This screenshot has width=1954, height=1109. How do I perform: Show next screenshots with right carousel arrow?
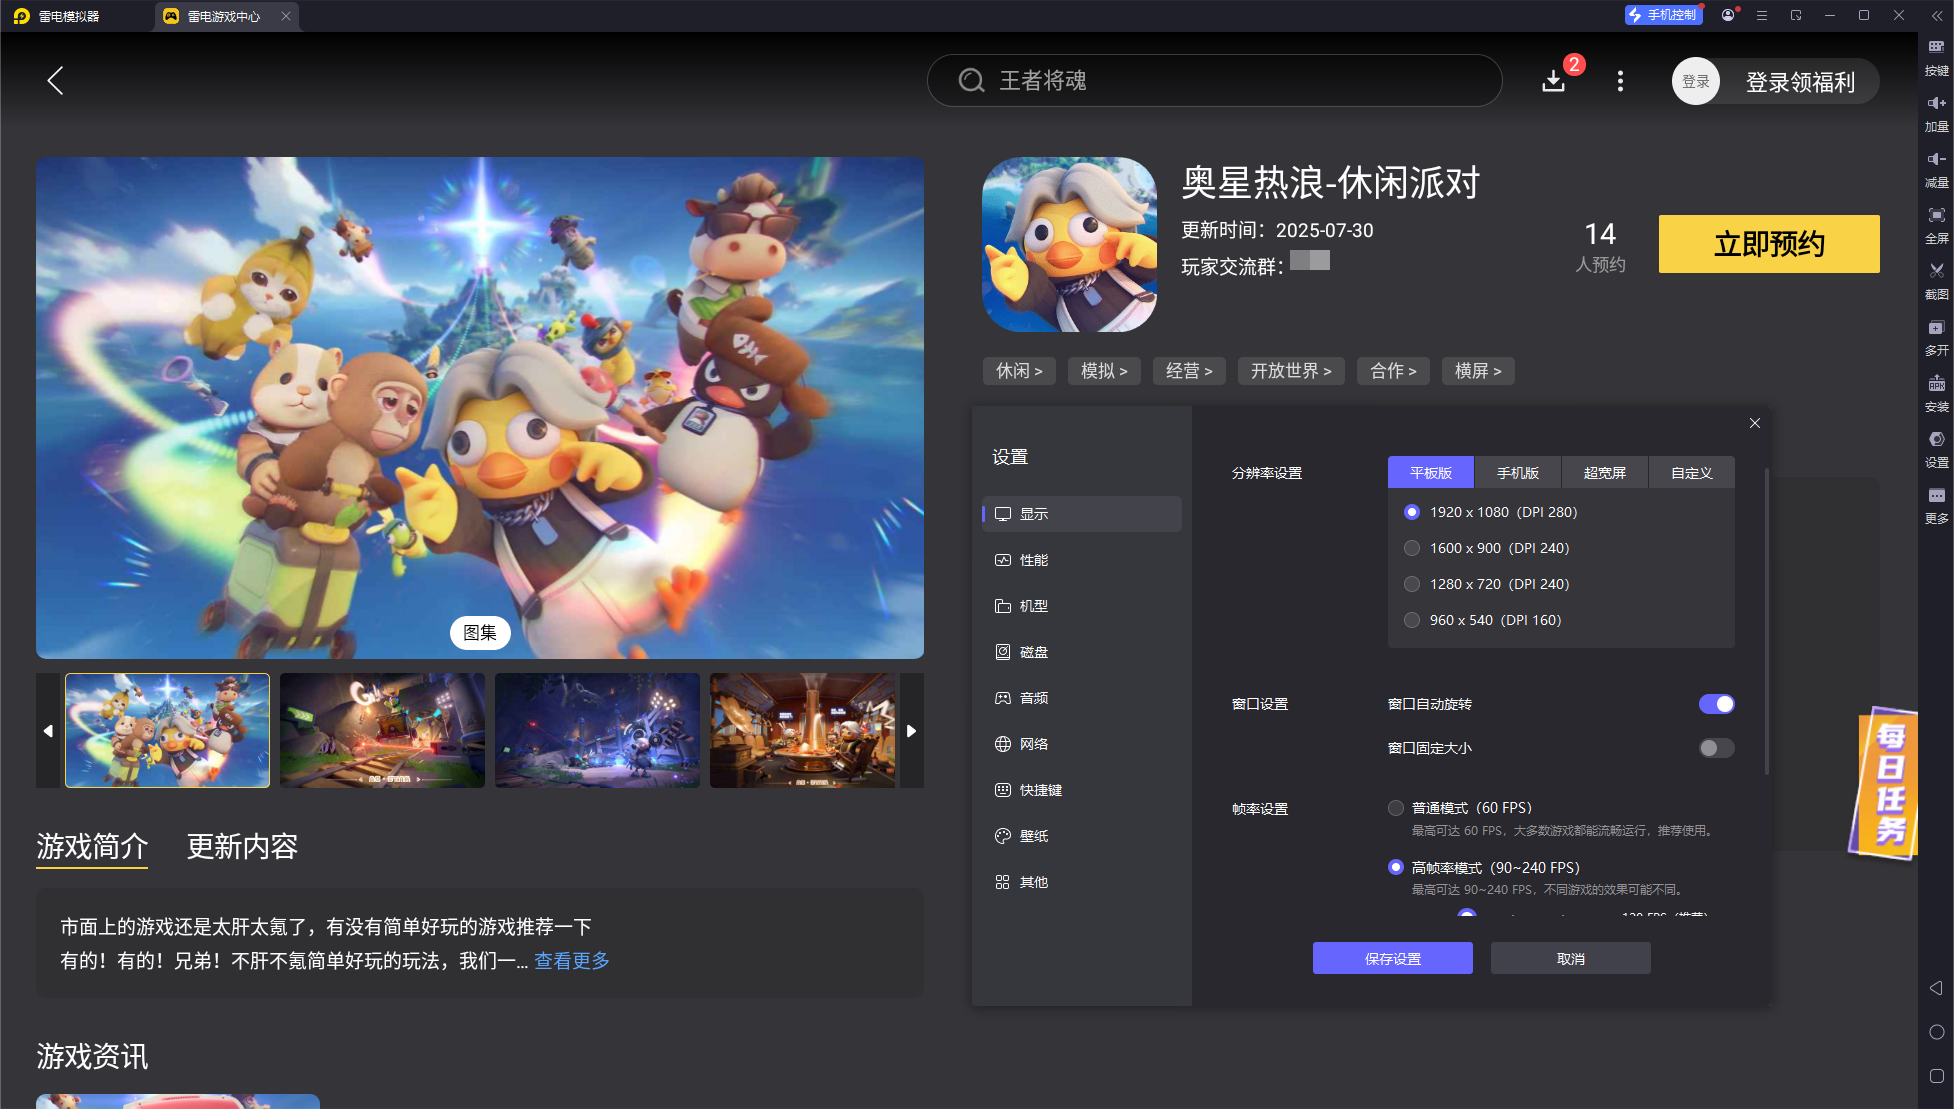pos(911,731)
